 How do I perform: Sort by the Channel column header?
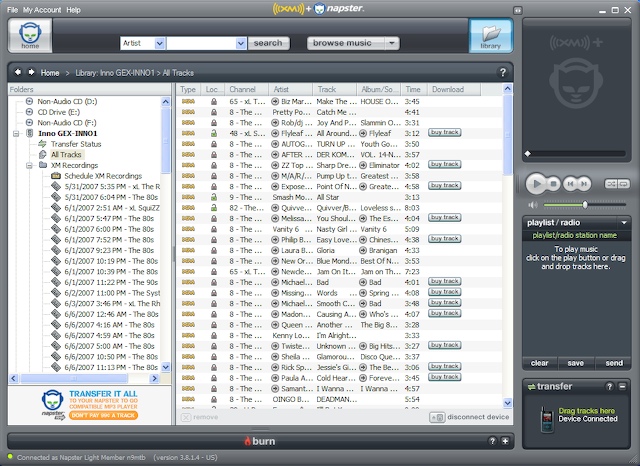coord(247,89)
